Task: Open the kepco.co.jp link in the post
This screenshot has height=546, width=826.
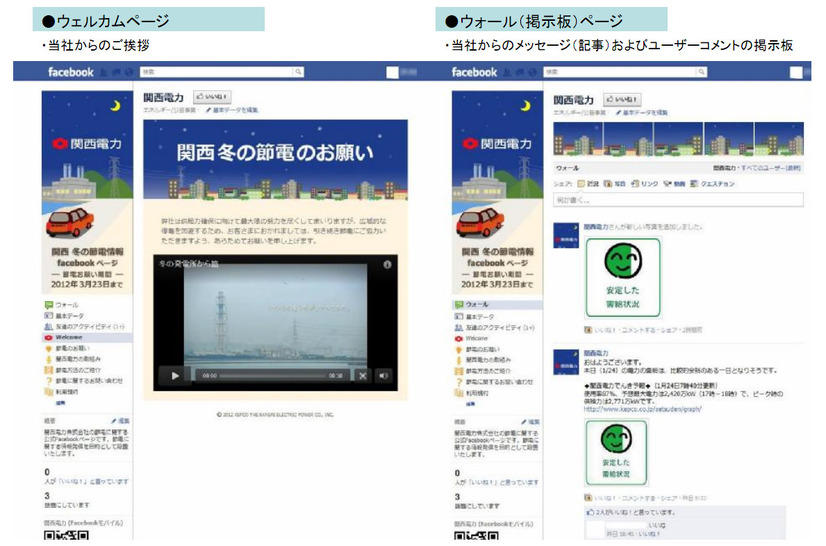Action: coord(642,409)
